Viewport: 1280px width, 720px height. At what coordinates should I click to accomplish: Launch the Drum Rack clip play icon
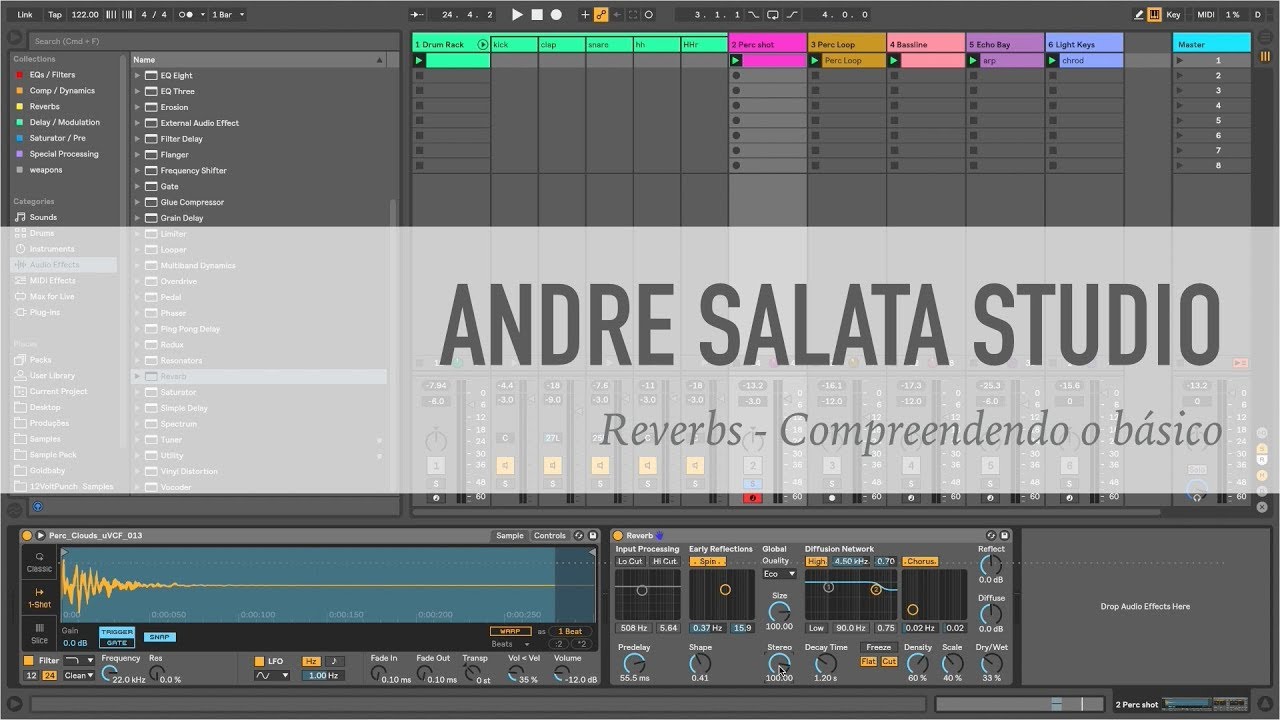(420, 61)
